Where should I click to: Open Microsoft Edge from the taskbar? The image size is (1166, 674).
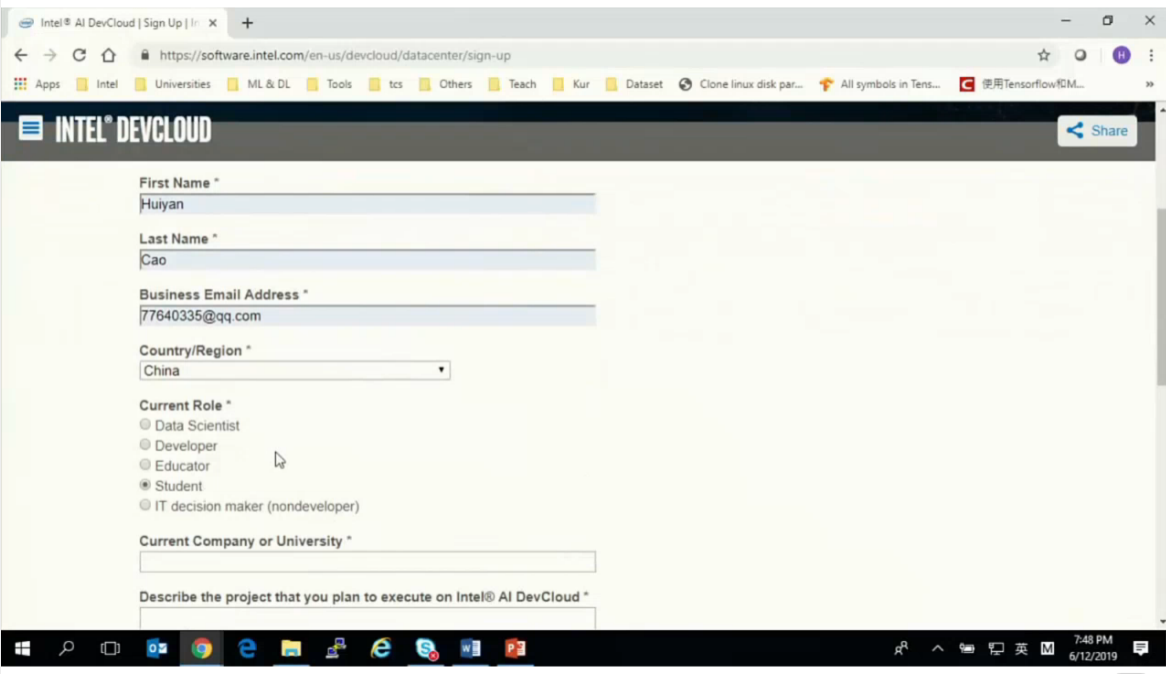(x=247, y=649)
